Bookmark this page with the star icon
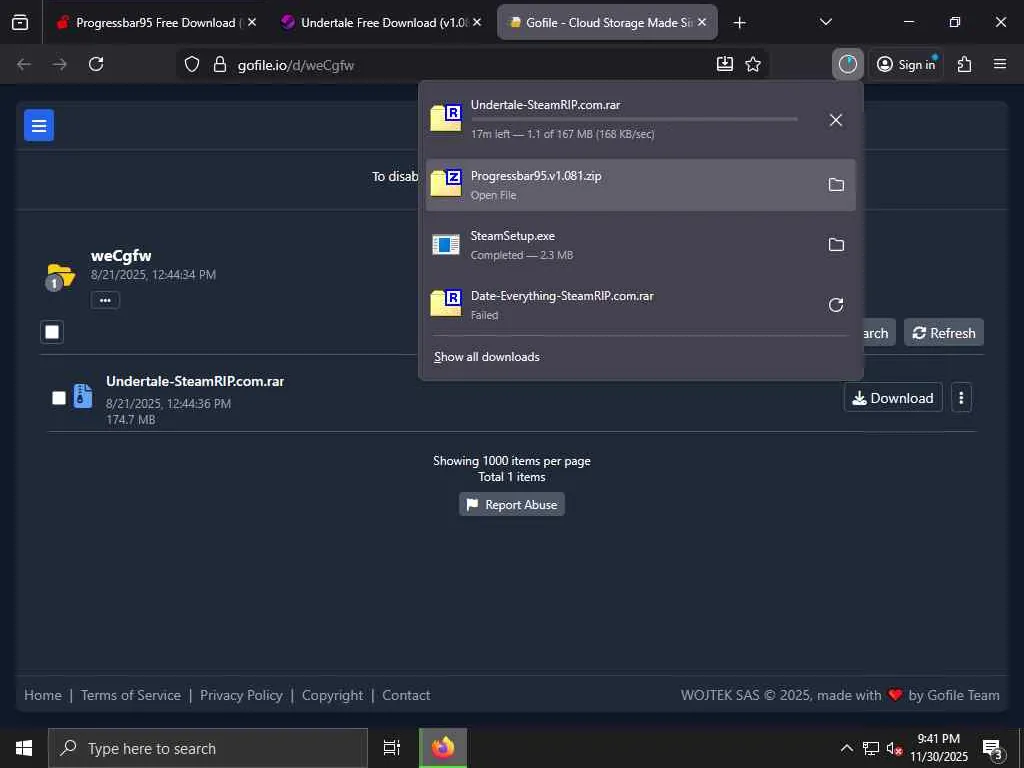The image size is (1024, 768). (x=753, y=64)
